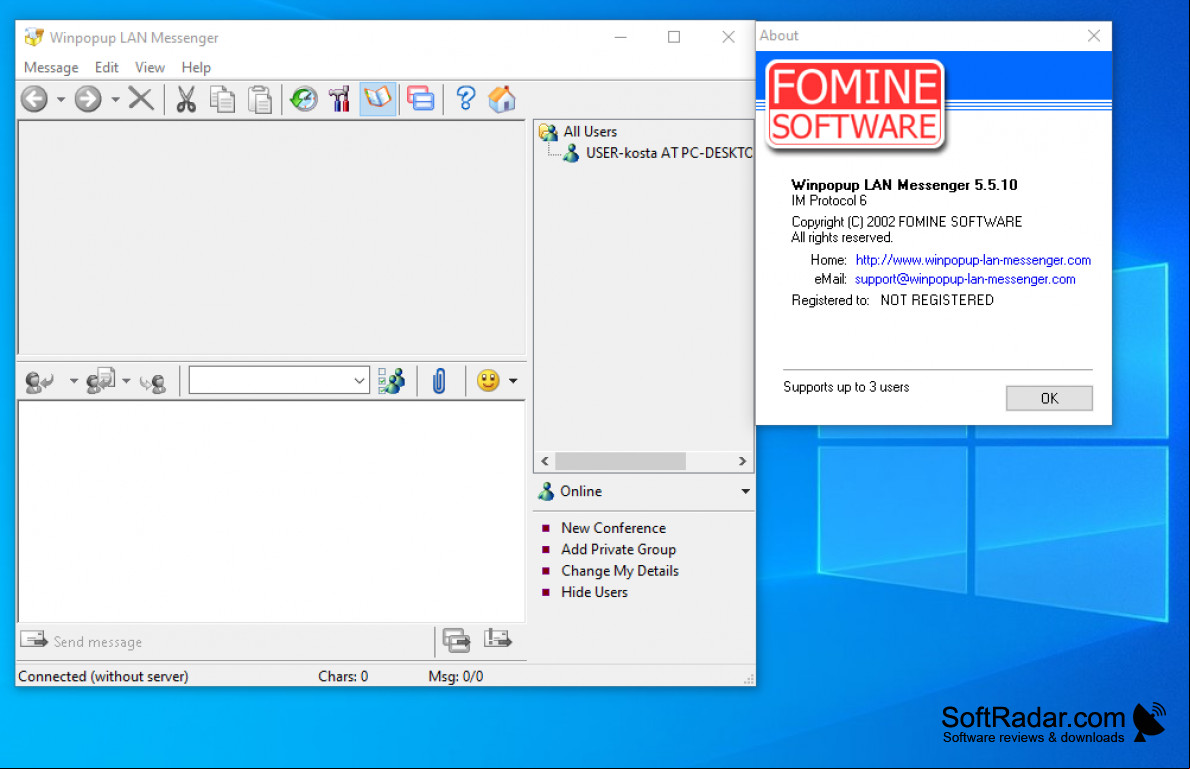
Task: Maximize the Winpopup LAN Messenger window
Action: click(673, 36)
